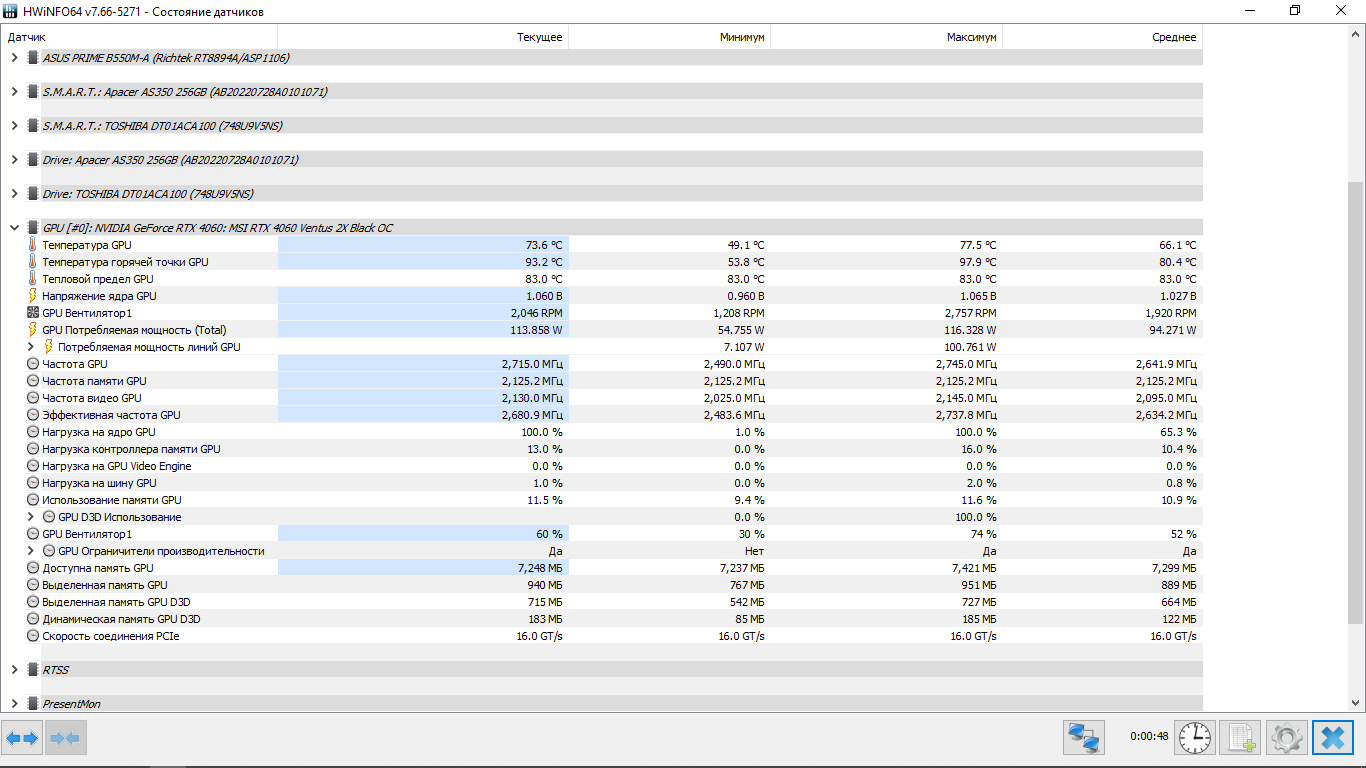Viewport: 1366px width, 768px height.
Task: Click current fan speed 2,046 RPM
Action: tap(537, 313)
